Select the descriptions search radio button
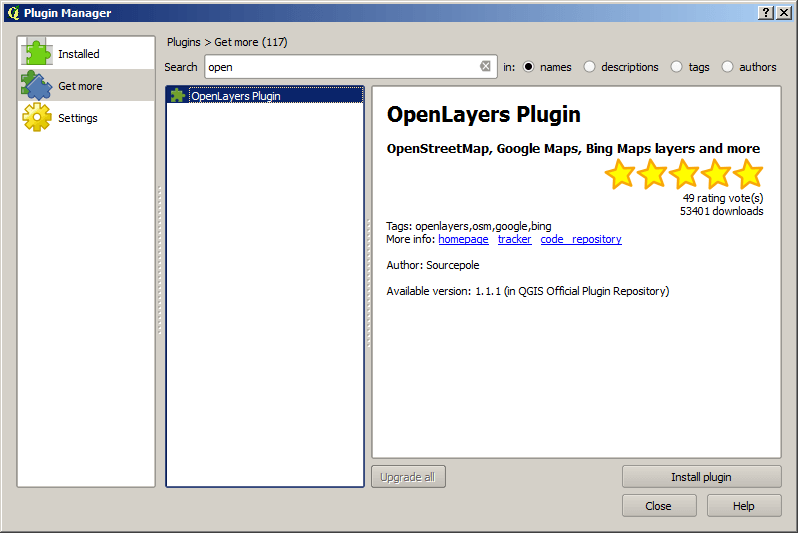Screen dimensions: 798x533 (589, 67)
